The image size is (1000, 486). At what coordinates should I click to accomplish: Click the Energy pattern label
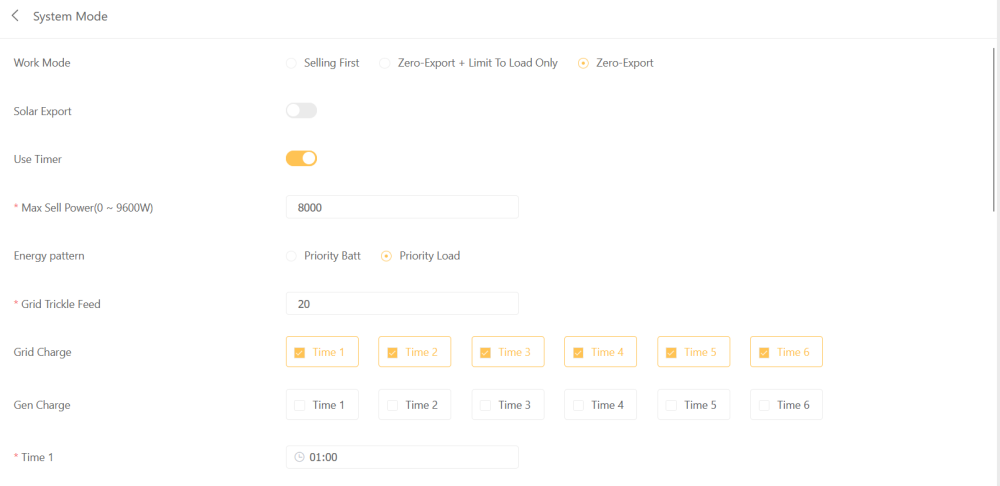pyautogui.click(x=49, y=256)
